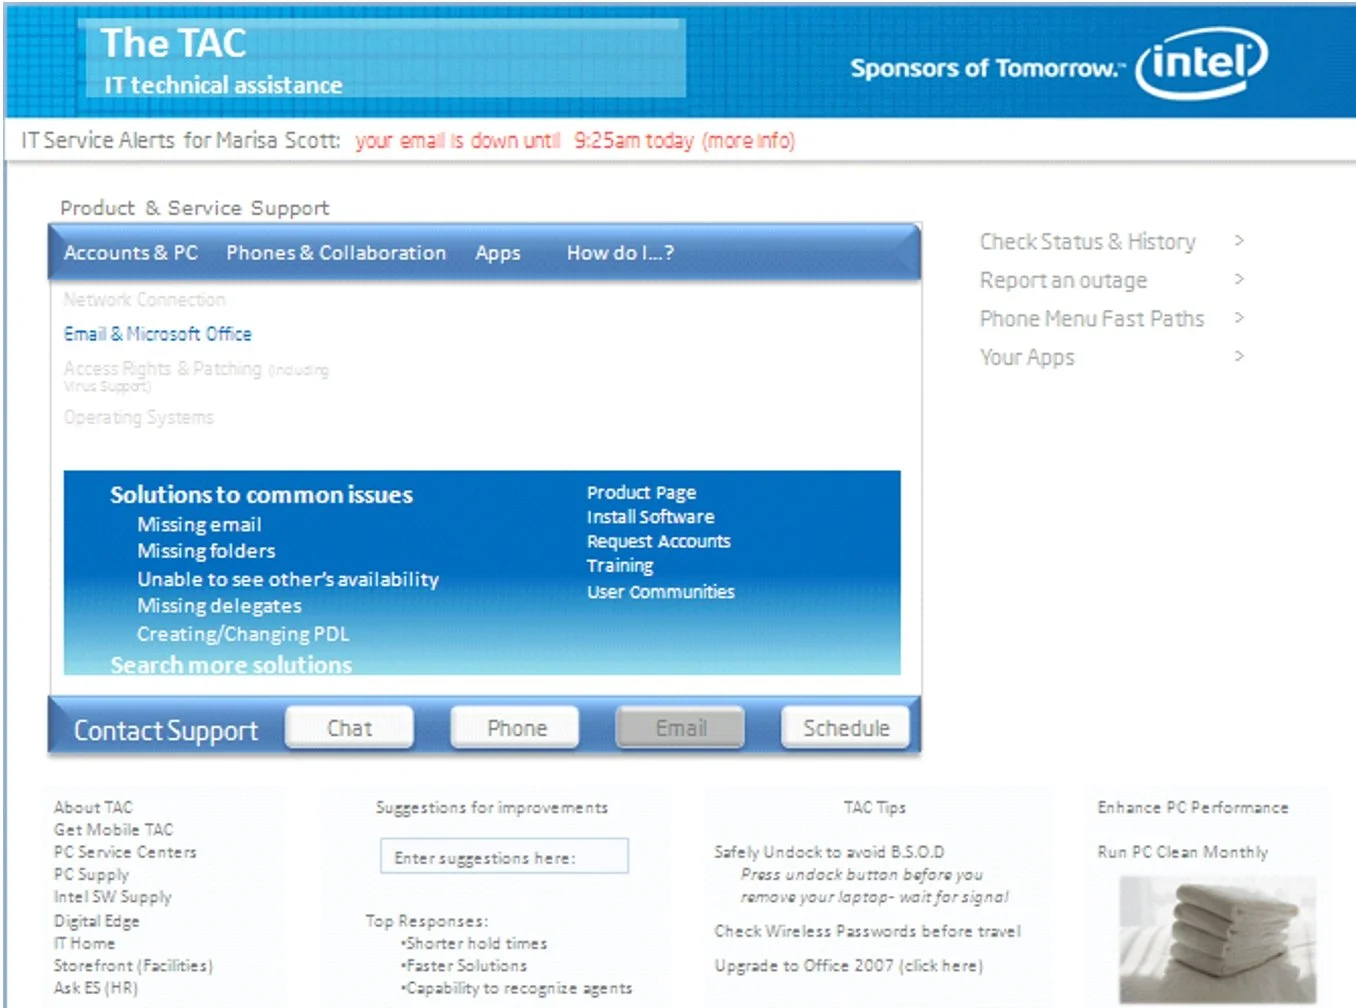This screenshot has width=1356, height=1008.
Task: Click the Shorter hold times response
Action: coord(474,943)
